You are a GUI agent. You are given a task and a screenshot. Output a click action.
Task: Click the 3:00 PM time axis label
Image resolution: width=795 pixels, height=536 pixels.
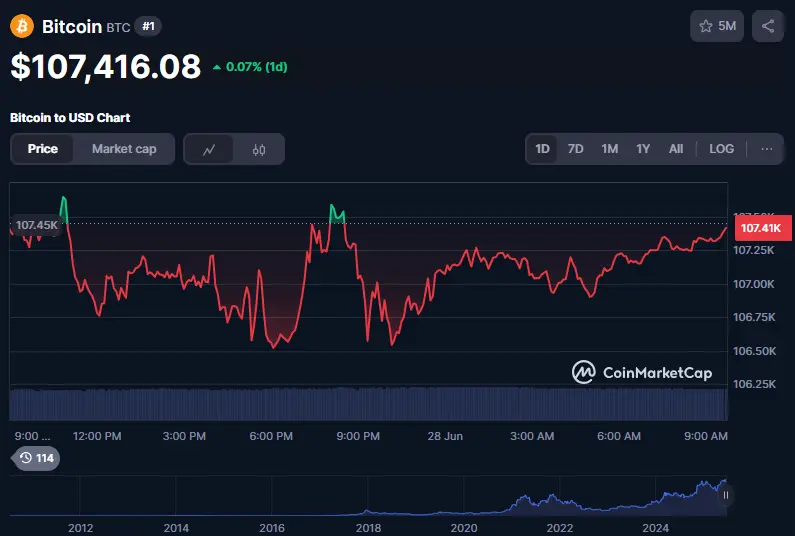coord(184,436)
